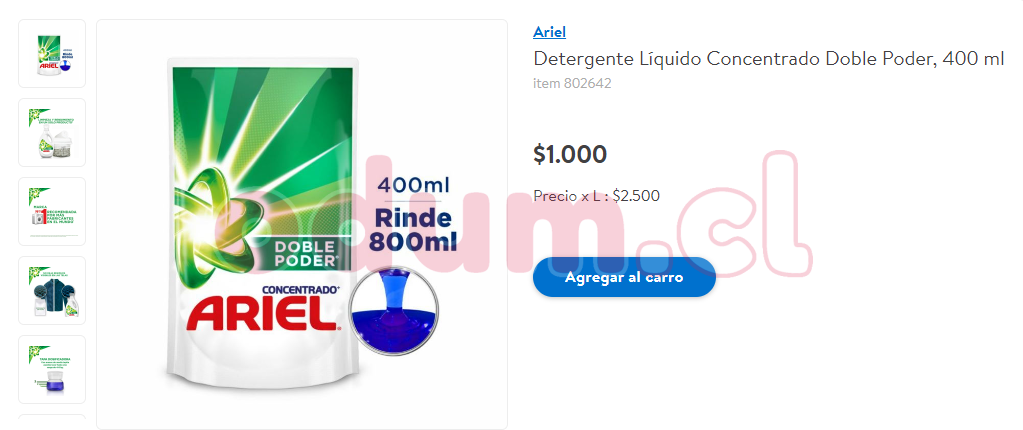This screenshot has width=1023, height=430.
Task: Click the main Ariel pouch product image
Action: click(302, 224)
